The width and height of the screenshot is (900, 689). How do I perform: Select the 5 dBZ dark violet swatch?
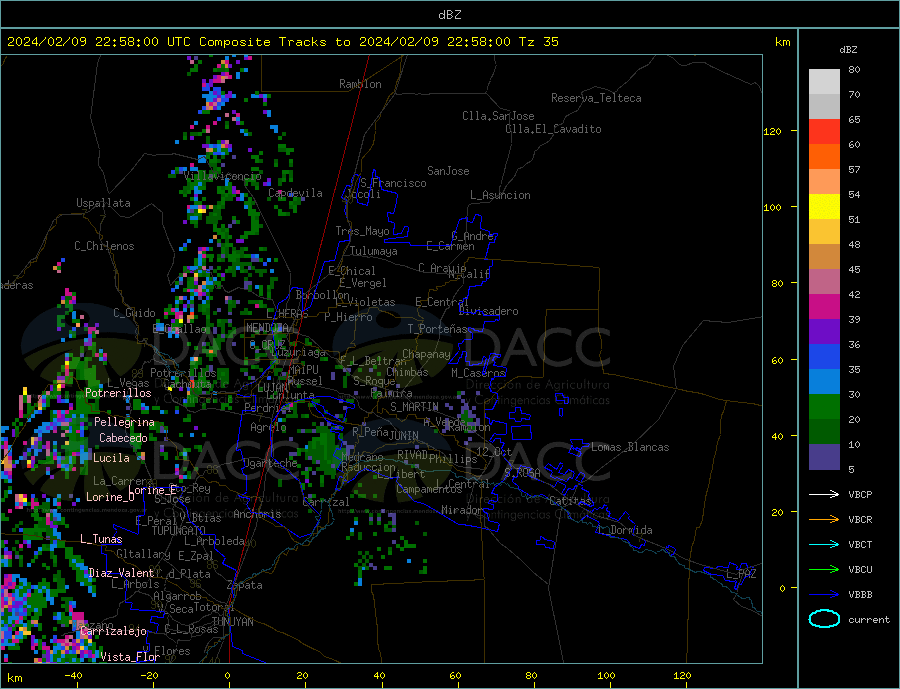(x=824, y=457)
